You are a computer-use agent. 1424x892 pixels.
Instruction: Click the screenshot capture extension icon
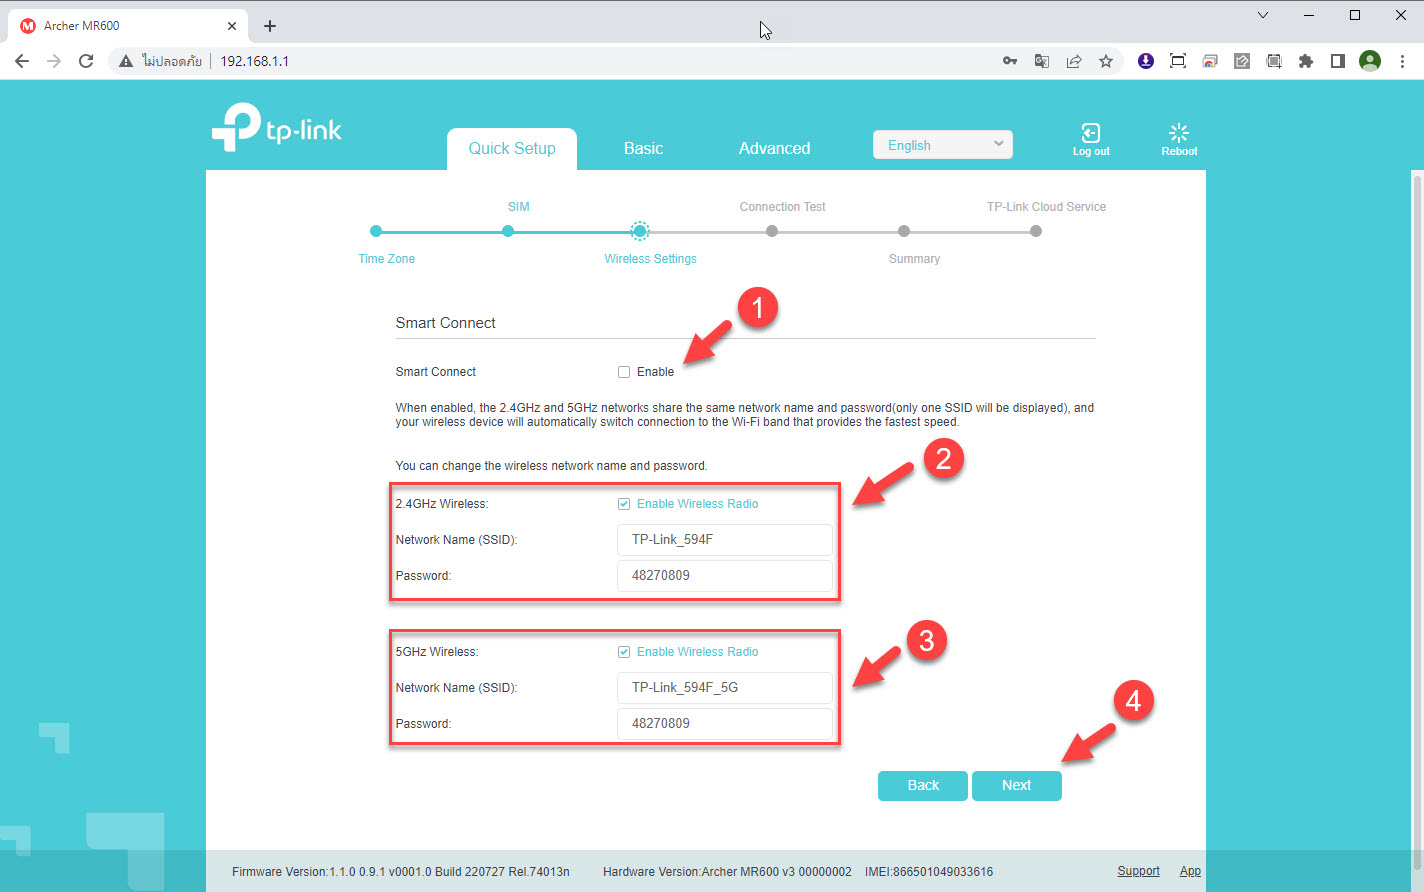click(x=1178, y=61)
